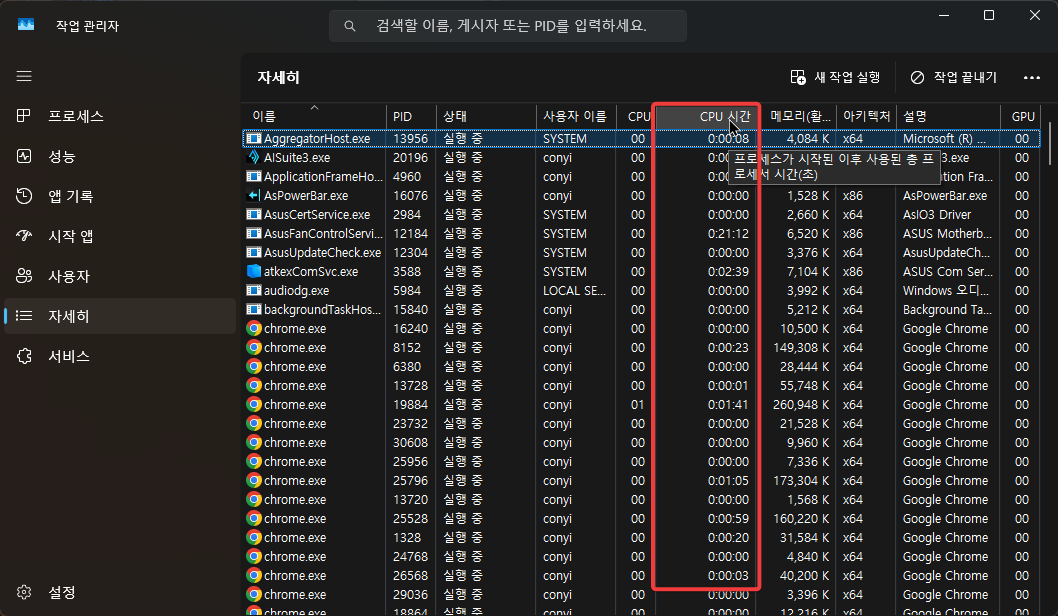Open the 프로세스 (Processes) page icon
The image size is (1058, 616).
pos(24,116)
